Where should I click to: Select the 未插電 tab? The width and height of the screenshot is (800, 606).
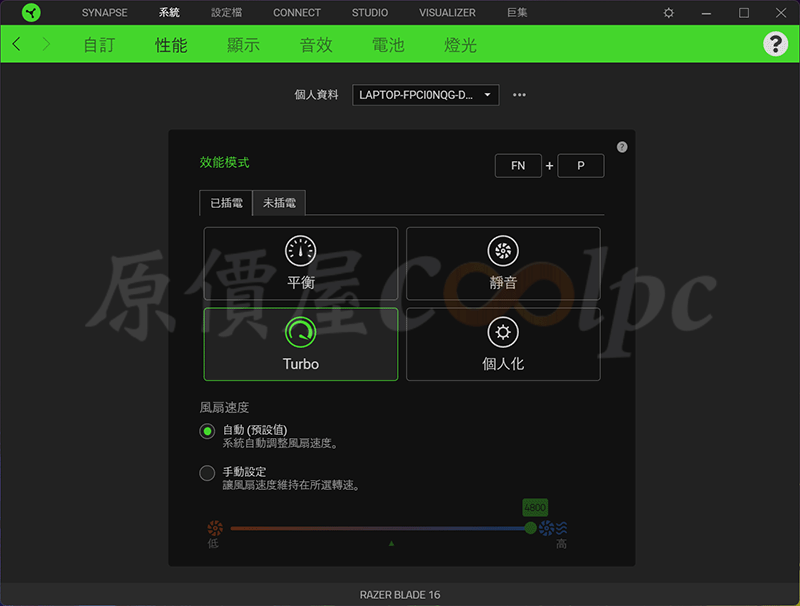[279, 203]
